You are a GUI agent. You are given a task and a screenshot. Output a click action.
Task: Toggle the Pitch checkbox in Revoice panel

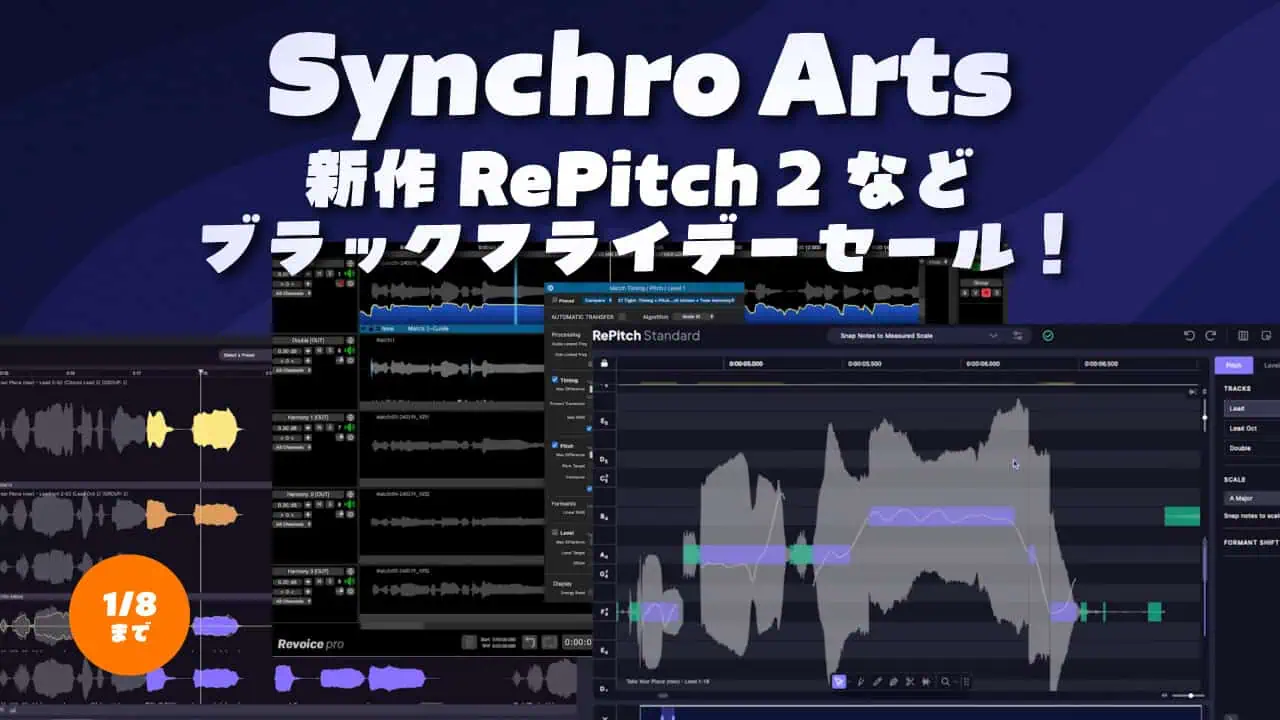click(x=556, y=446)
